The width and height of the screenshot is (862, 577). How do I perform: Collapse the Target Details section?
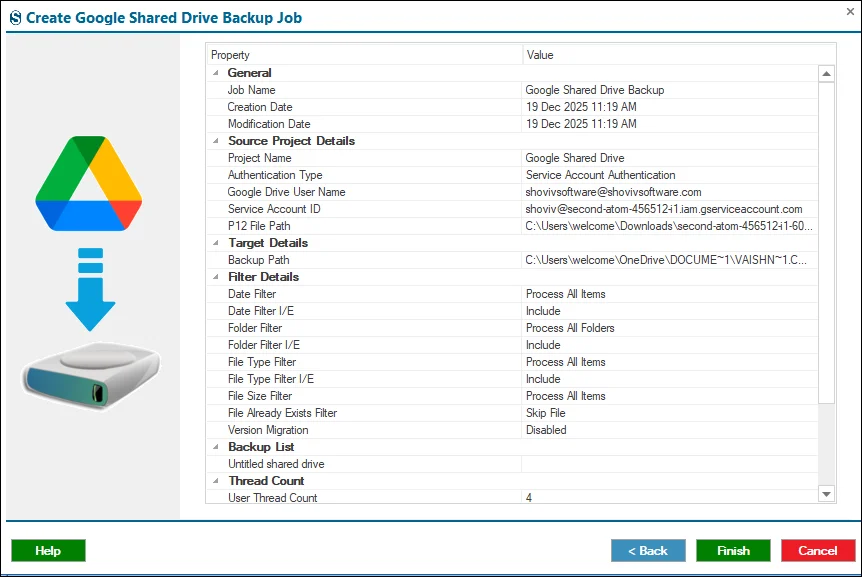point(216,242)
